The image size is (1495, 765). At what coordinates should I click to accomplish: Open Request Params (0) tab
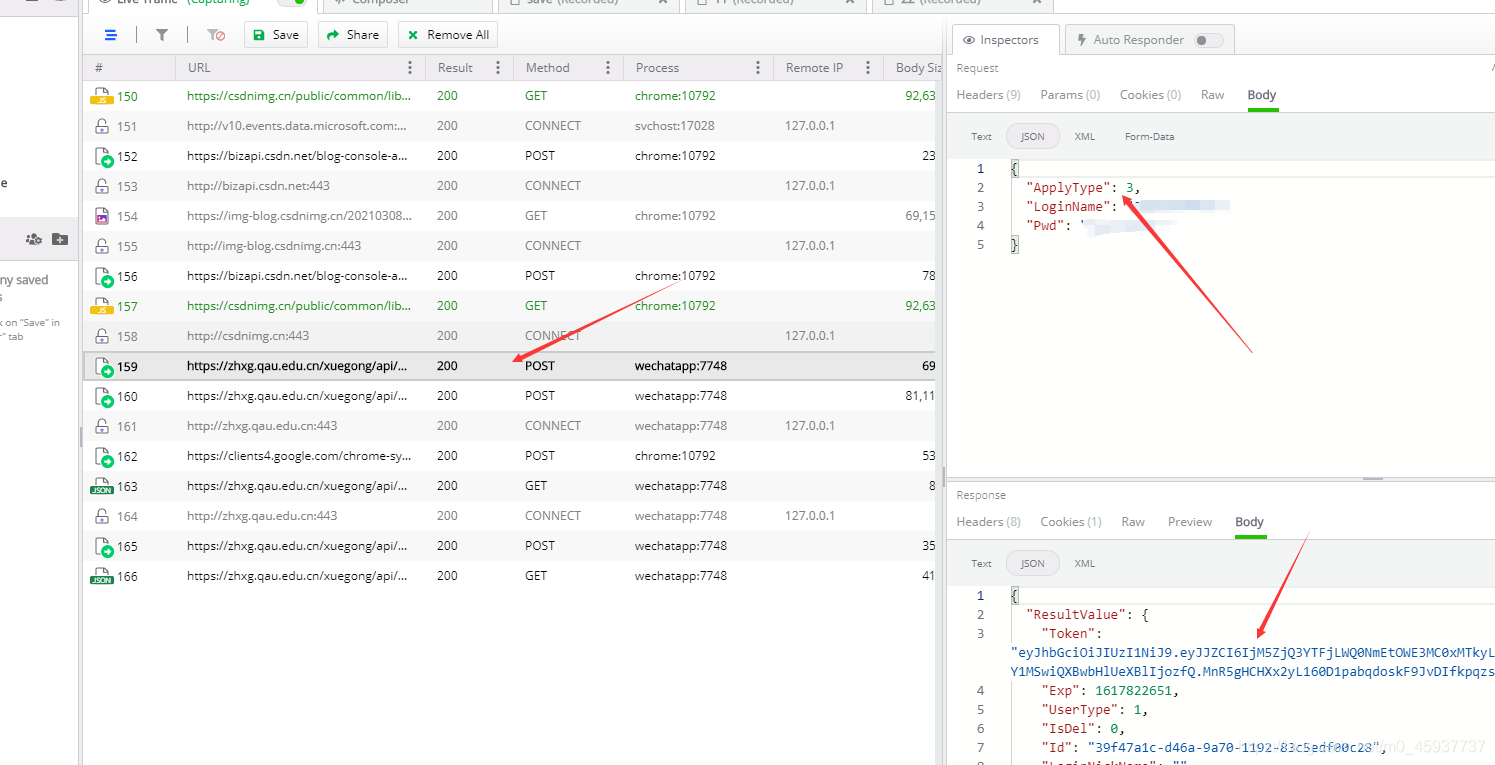1070,95
